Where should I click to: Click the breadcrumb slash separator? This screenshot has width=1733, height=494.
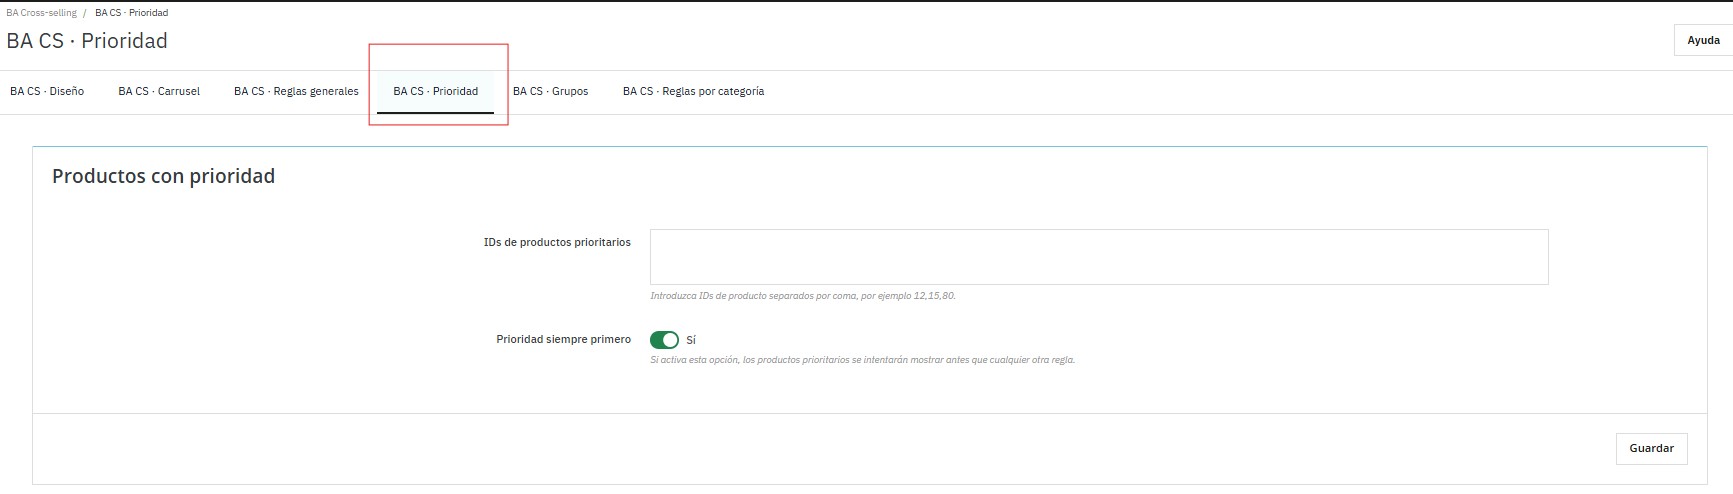click(x=85, y=13)
